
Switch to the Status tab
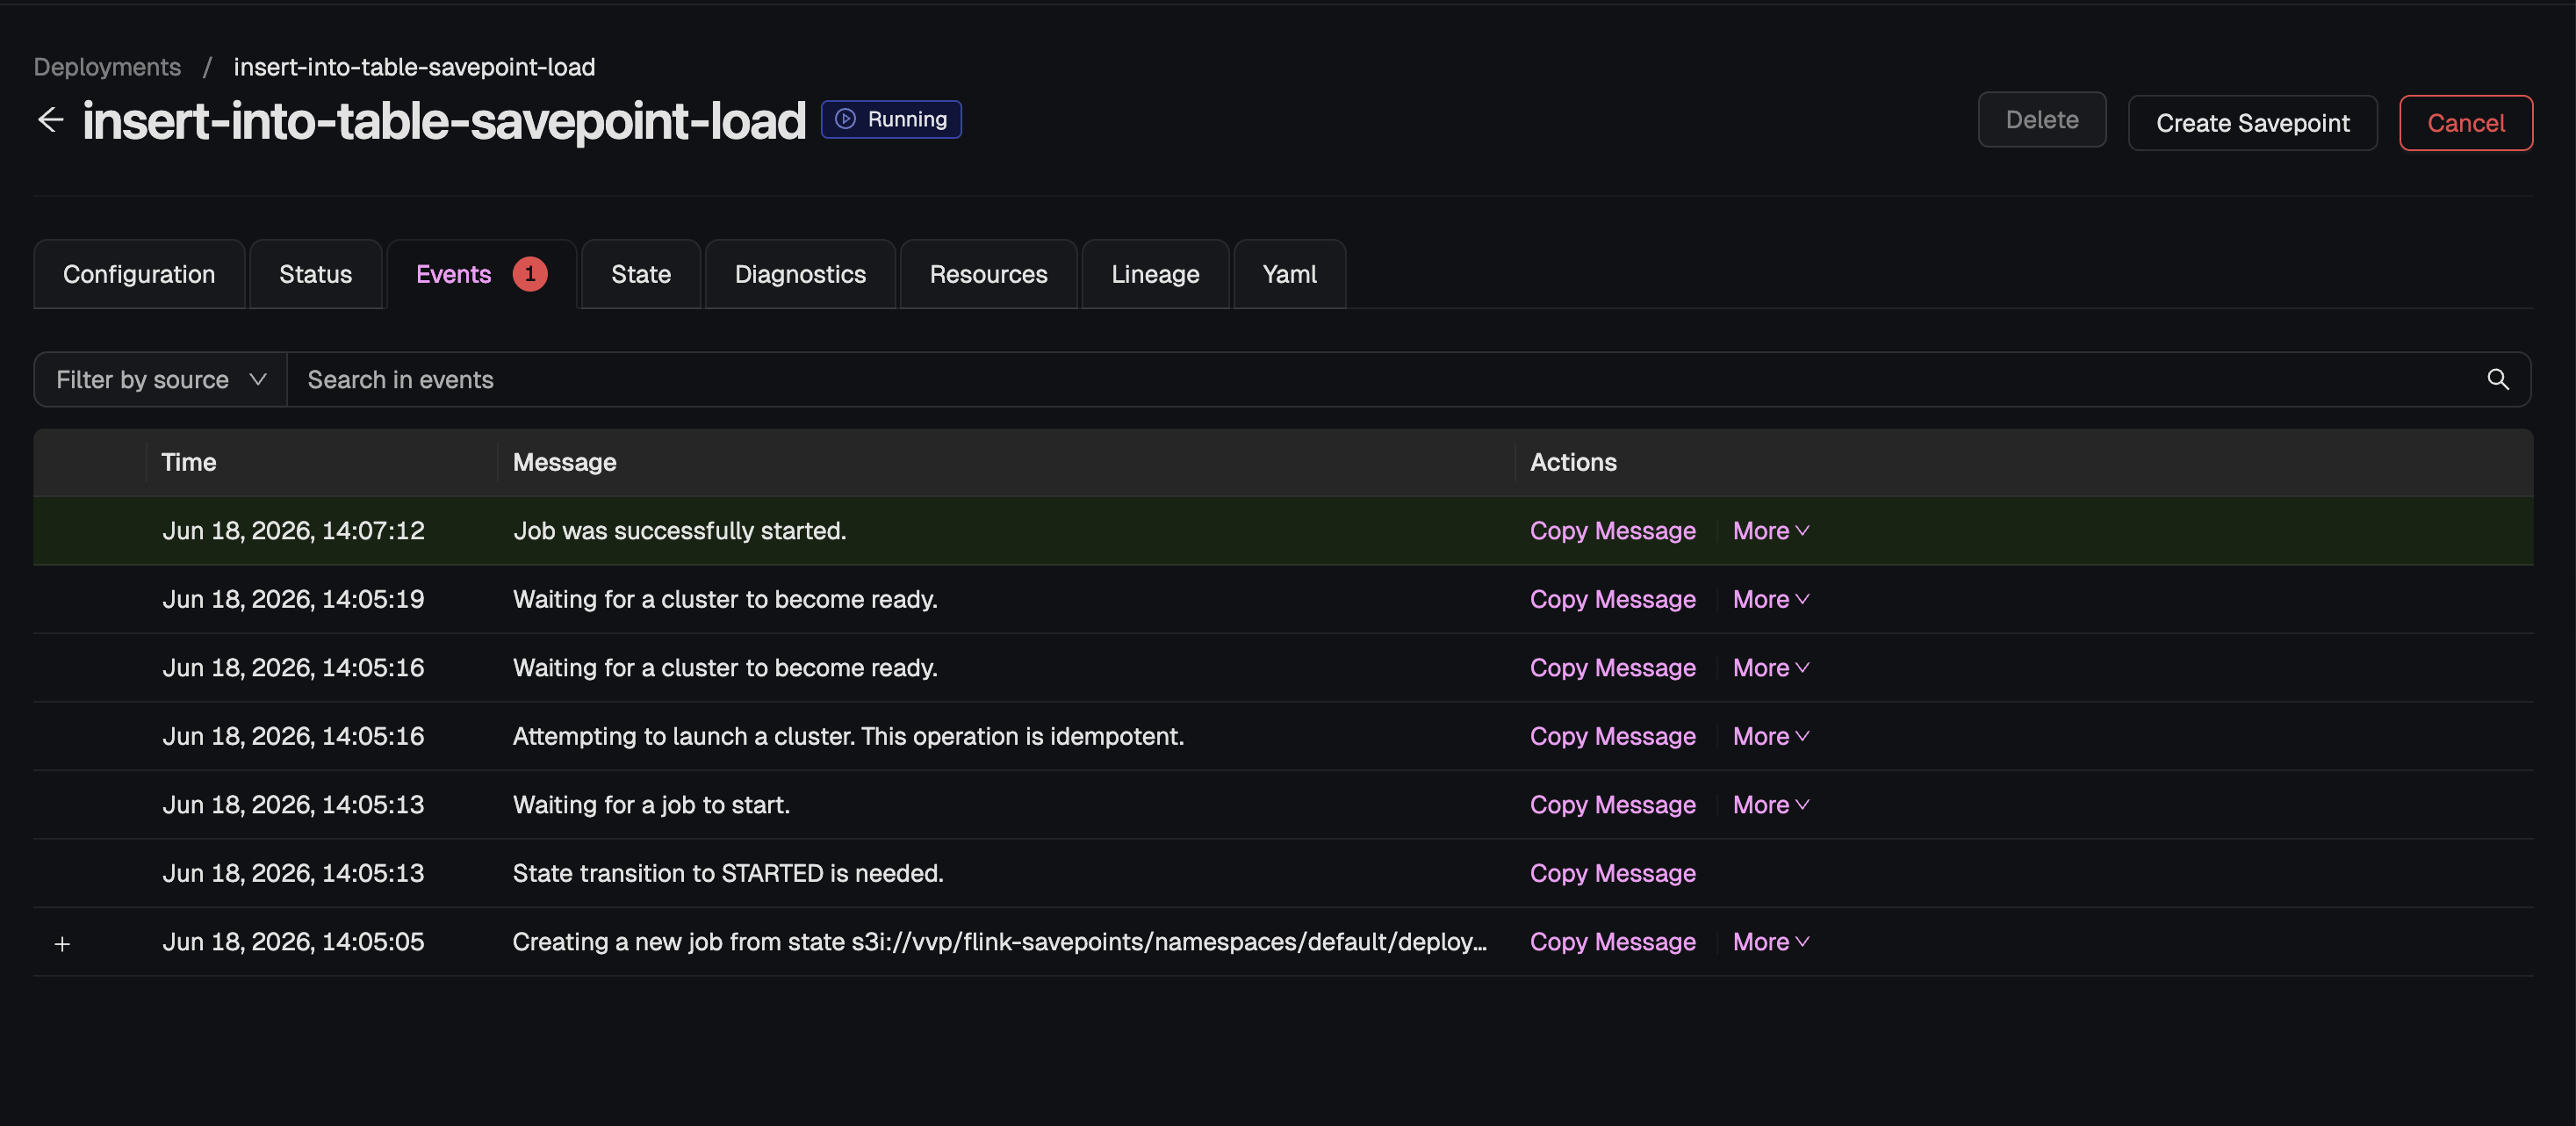coord(315,274)
